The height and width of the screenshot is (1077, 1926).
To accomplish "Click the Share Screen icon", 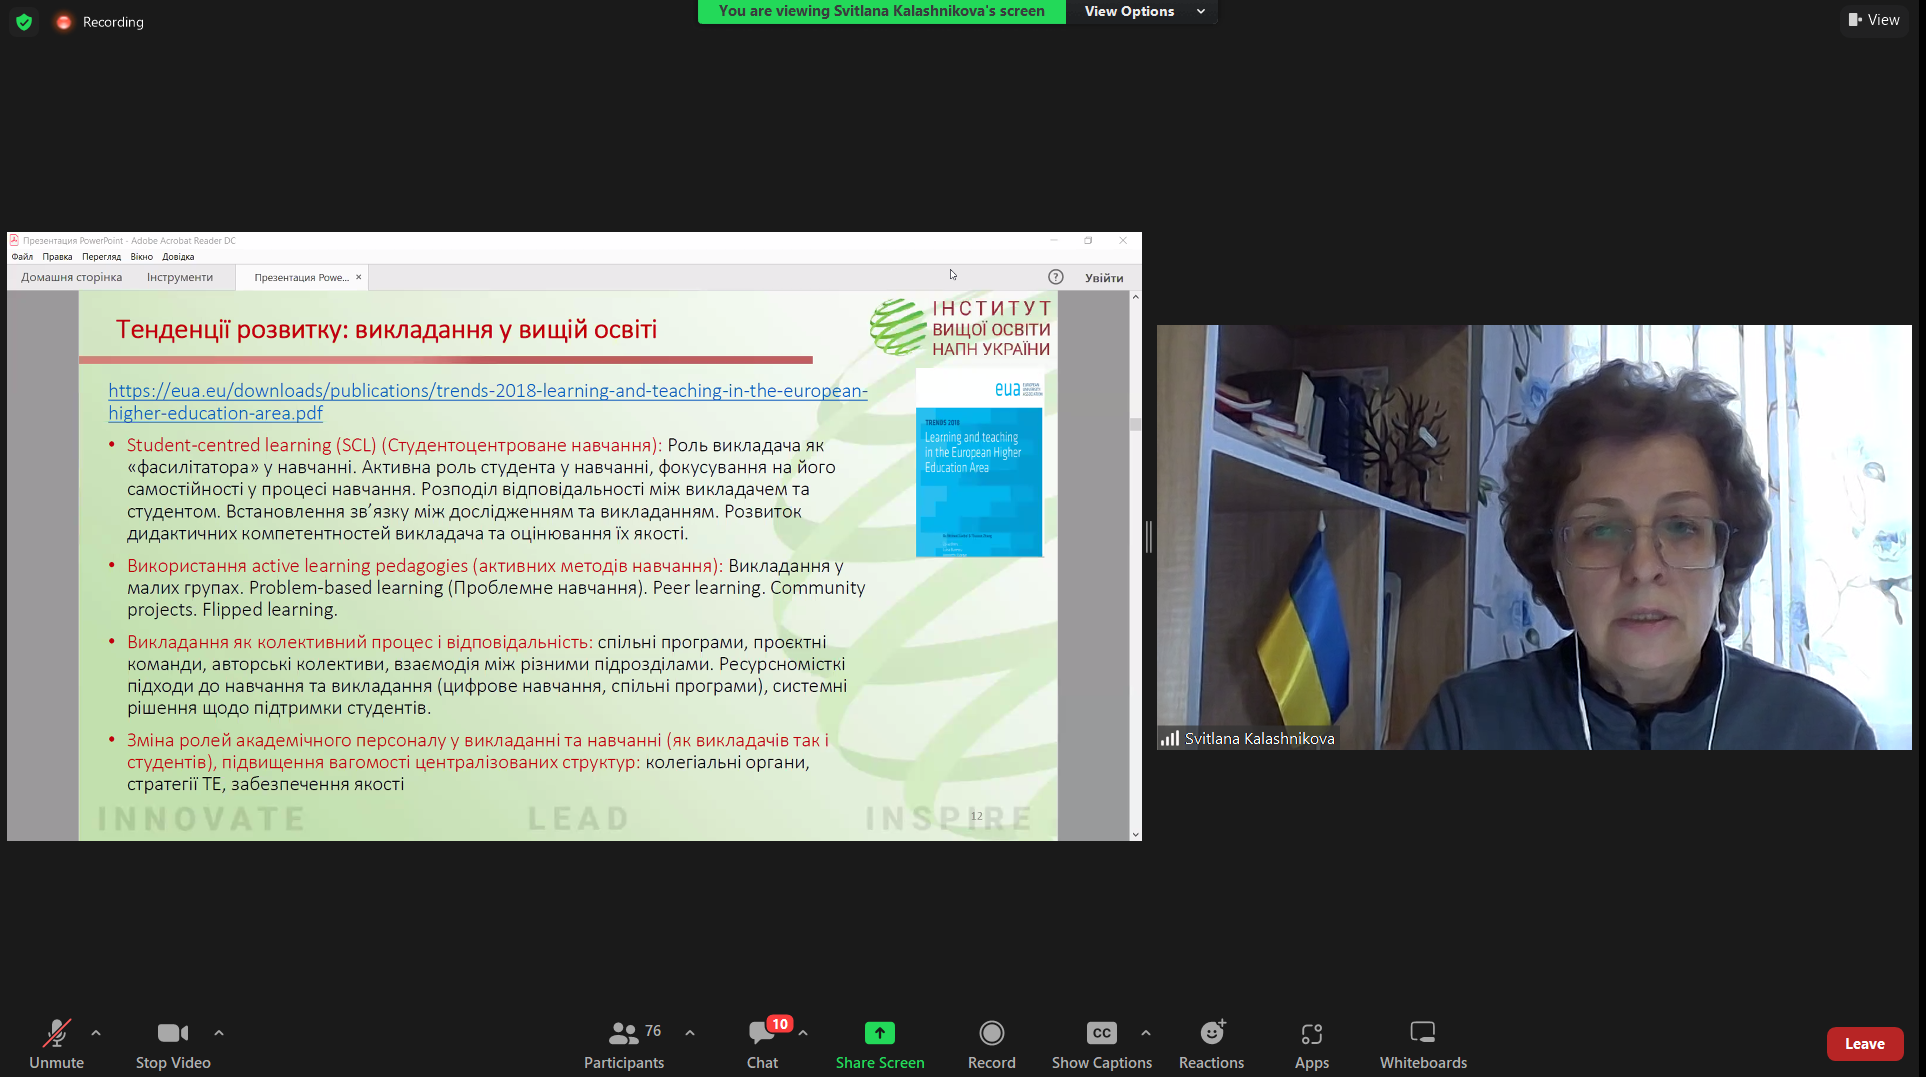I will pyautogui.click(x=879, y=1033).
